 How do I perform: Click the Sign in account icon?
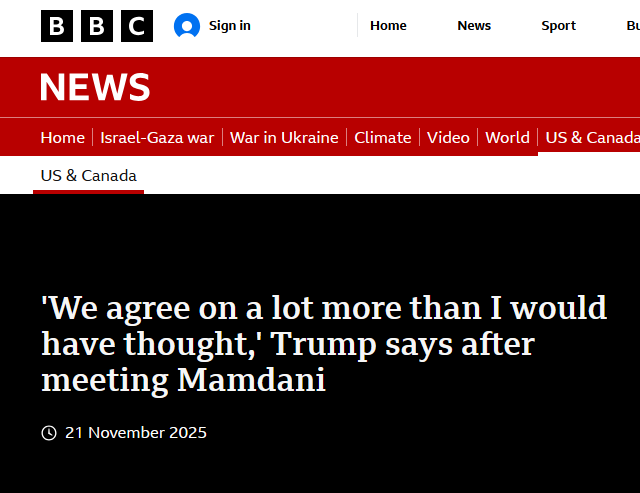tap(187, 26)
